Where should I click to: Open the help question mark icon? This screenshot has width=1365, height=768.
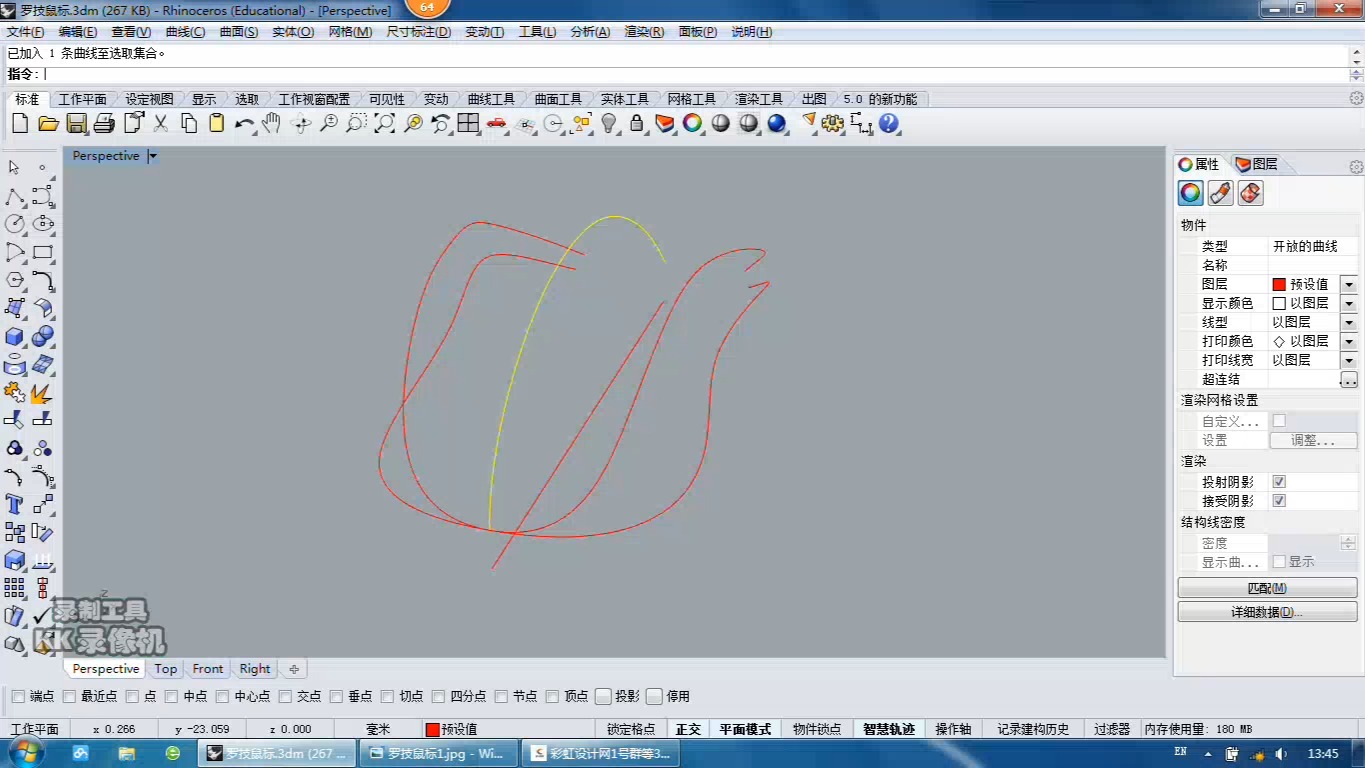889,124
